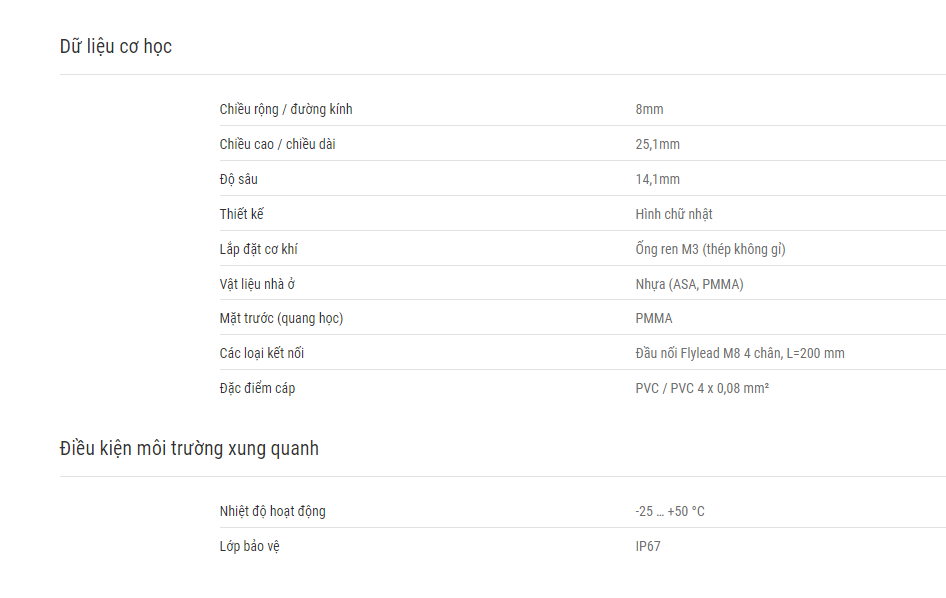This screenshot has width=946, height=598.
Task: Select the 'Đặc điểm cáp' label
Action: 257,388
